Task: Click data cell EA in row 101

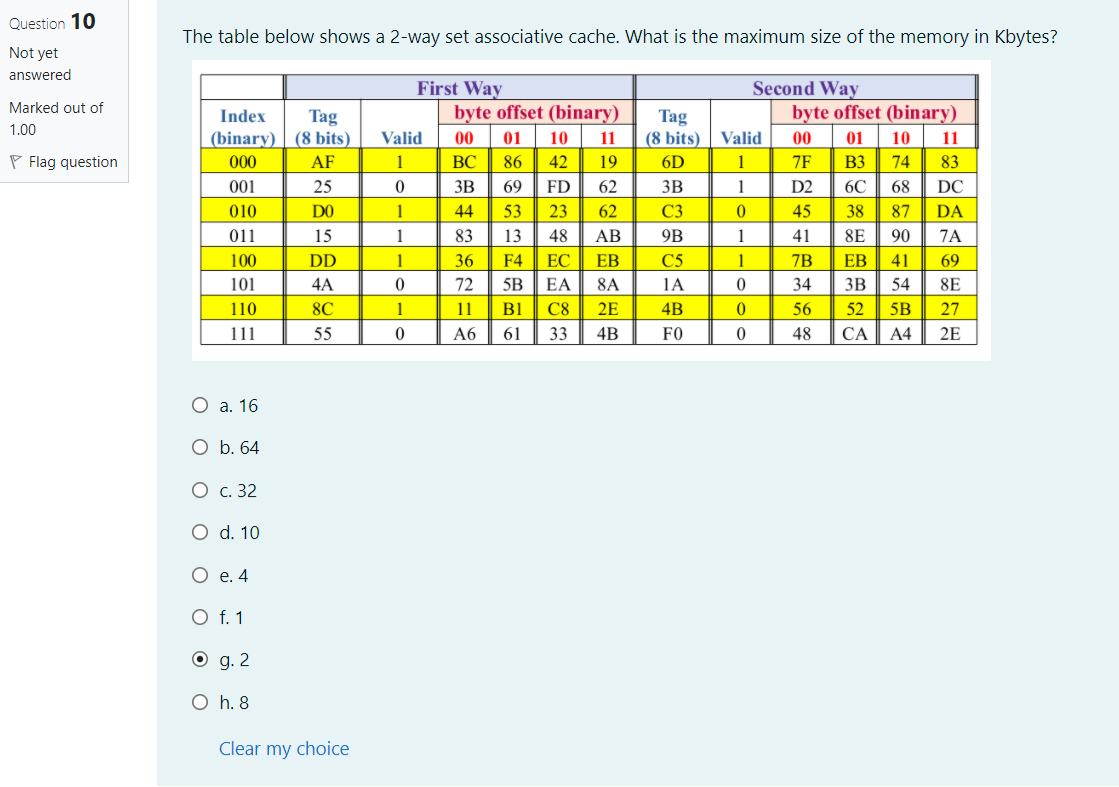Action: [x=558, y=284]
